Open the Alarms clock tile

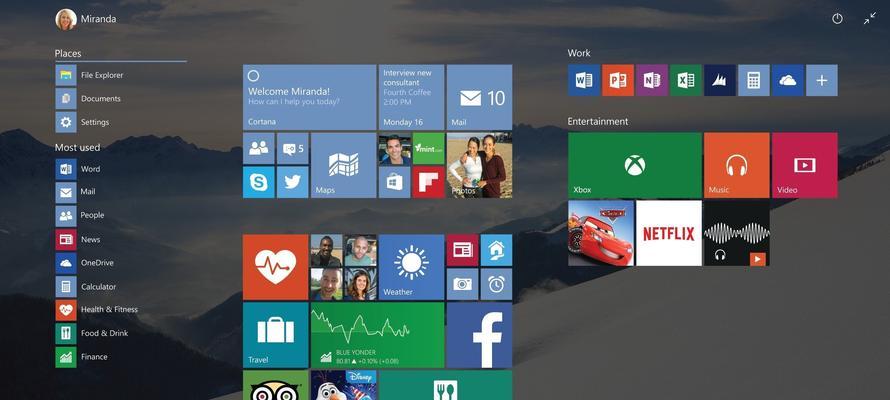(x=497, y=284)
